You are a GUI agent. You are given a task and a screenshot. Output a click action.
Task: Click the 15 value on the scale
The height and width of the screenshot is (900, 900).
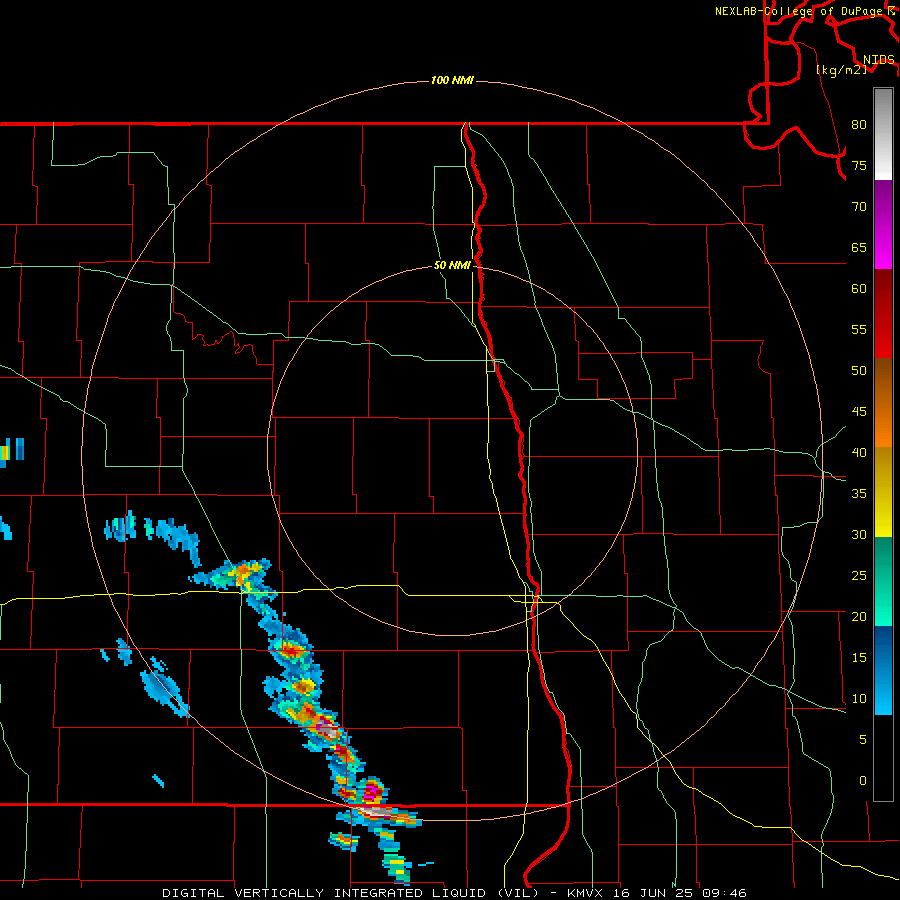tap(859, 657)
